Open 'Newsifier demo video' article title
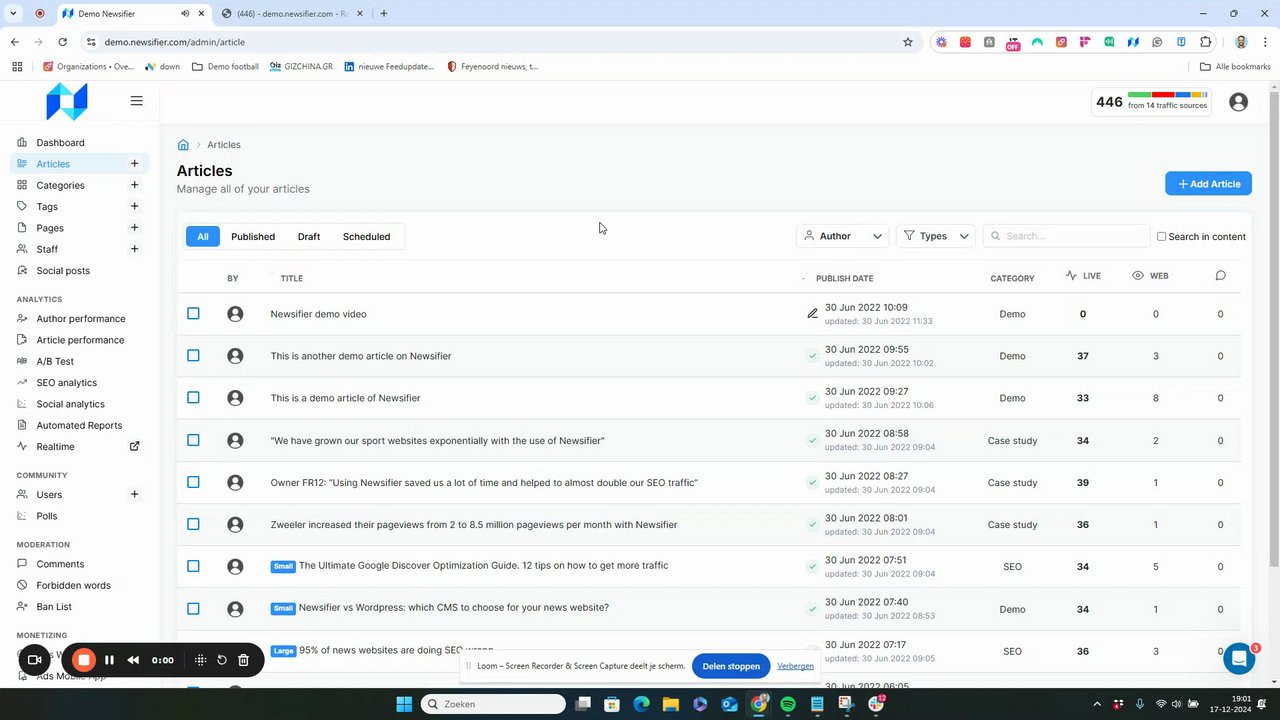Screen dimensions: 1280x720 (x=318, y=314)
